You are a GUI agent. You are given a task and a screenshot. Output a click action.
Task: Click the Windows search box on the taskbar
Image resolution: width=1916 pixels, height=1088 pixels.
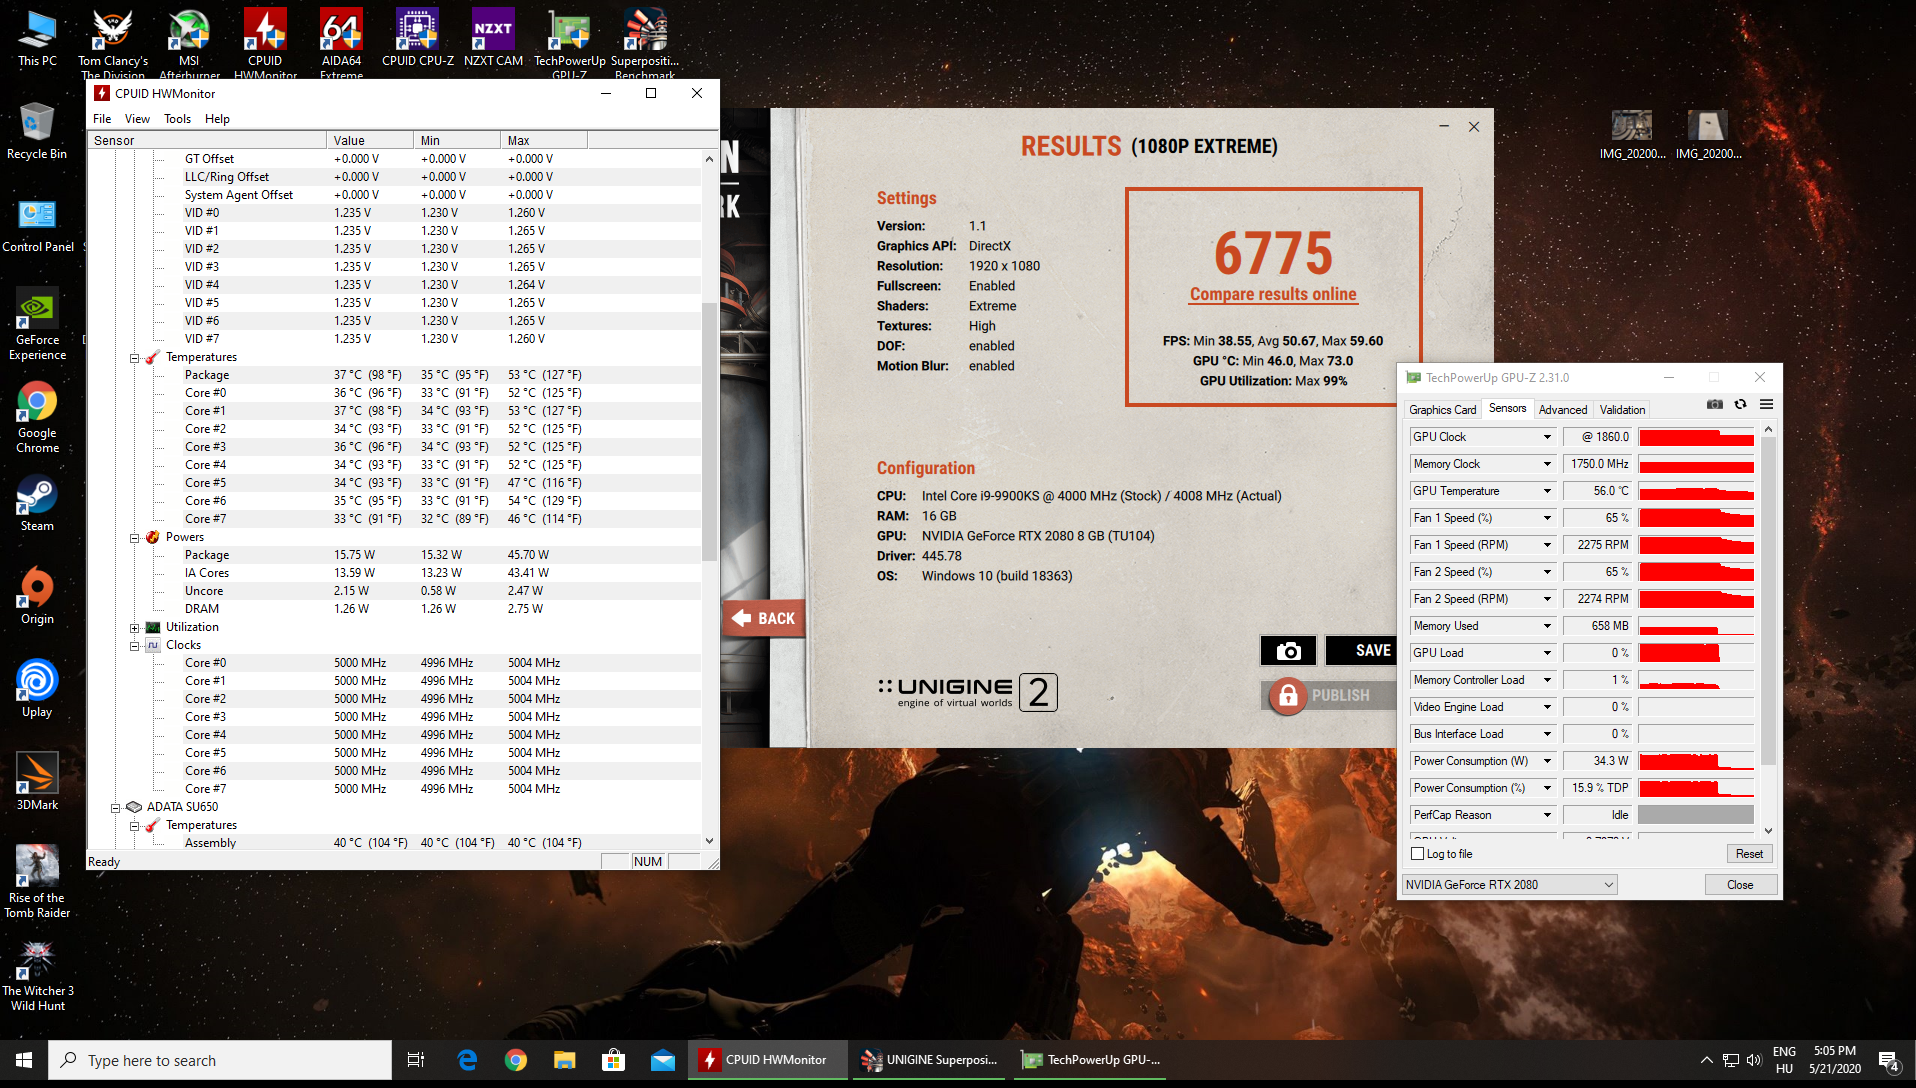click(220, 1060)
